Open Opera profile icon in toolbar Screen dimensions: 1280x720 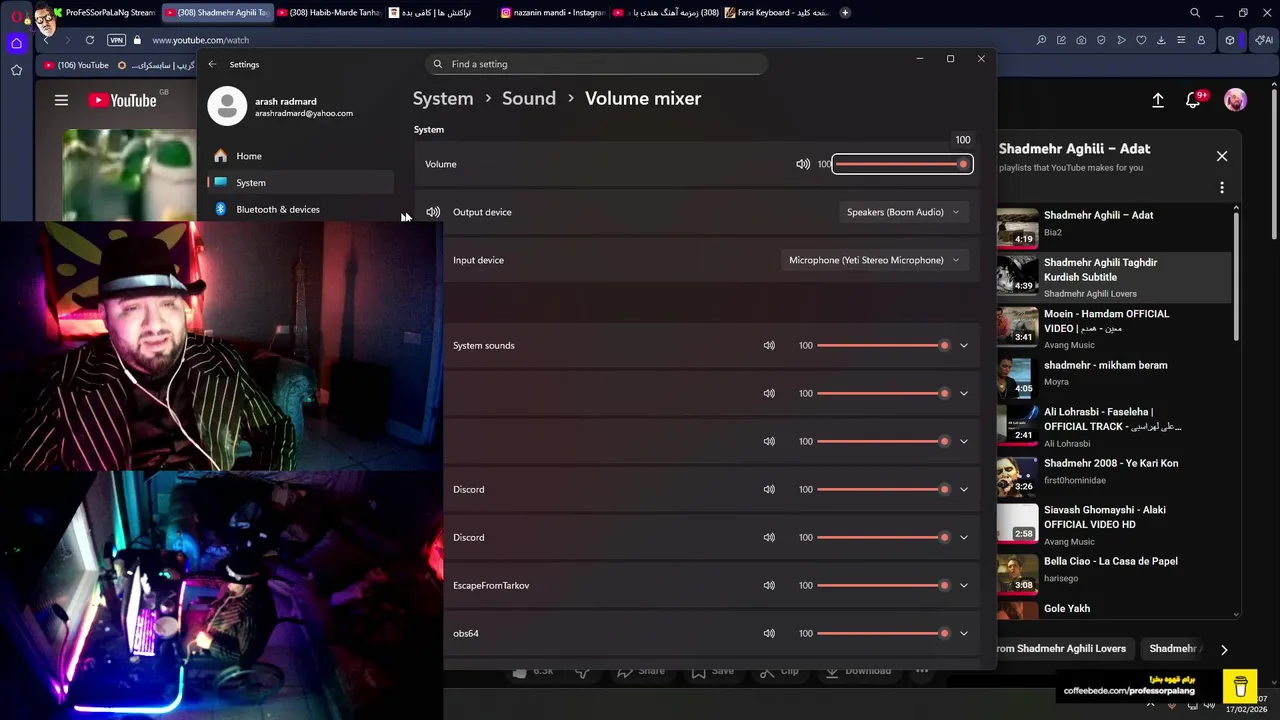point(1201,40)
